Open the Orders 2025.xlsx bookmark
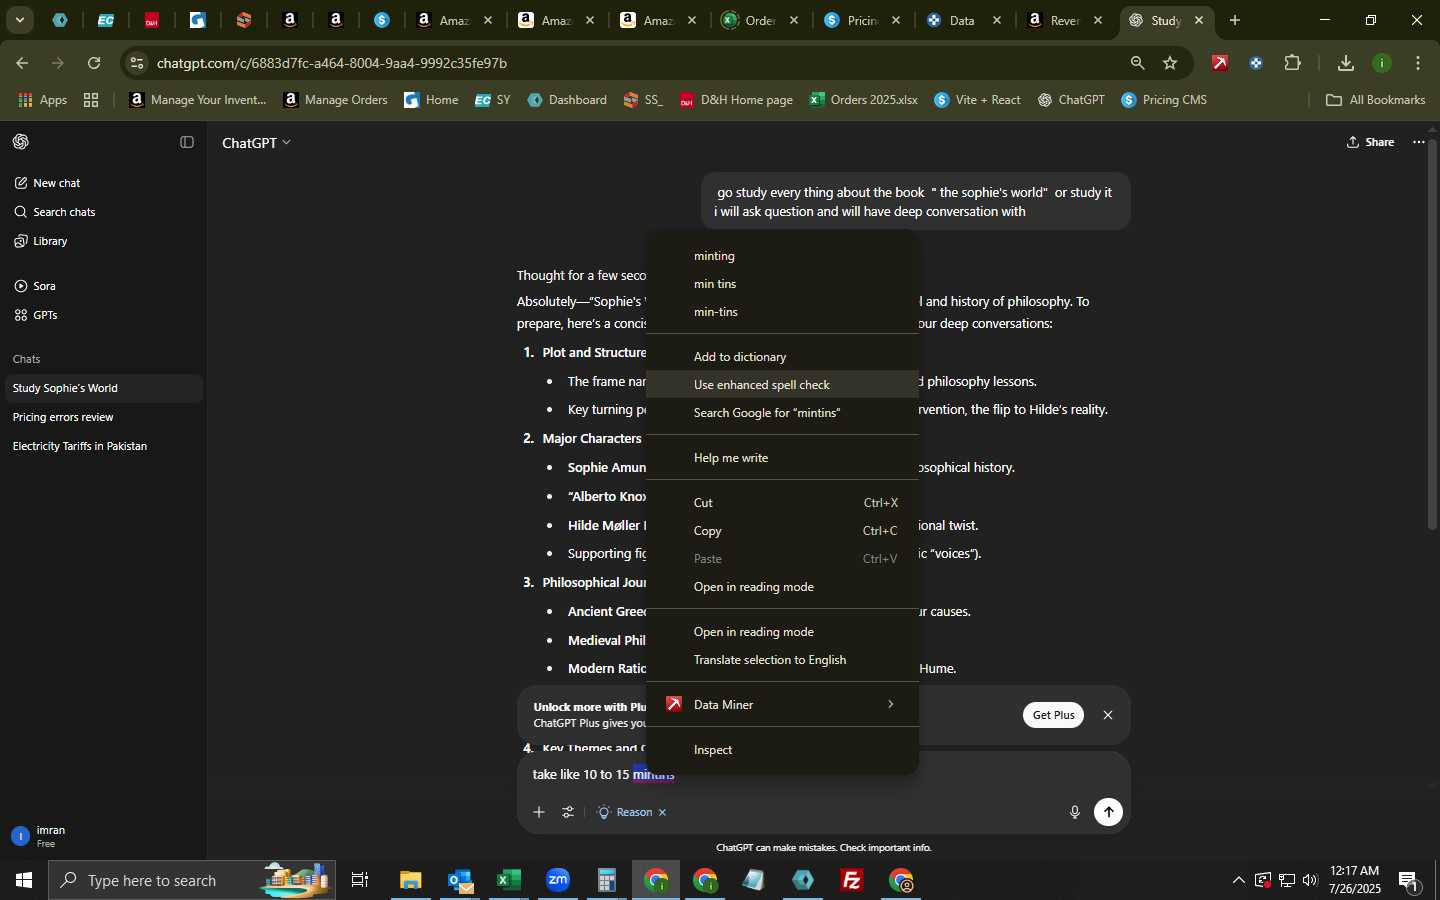Viewport: 1440px width, 900px height. [863, 100]
